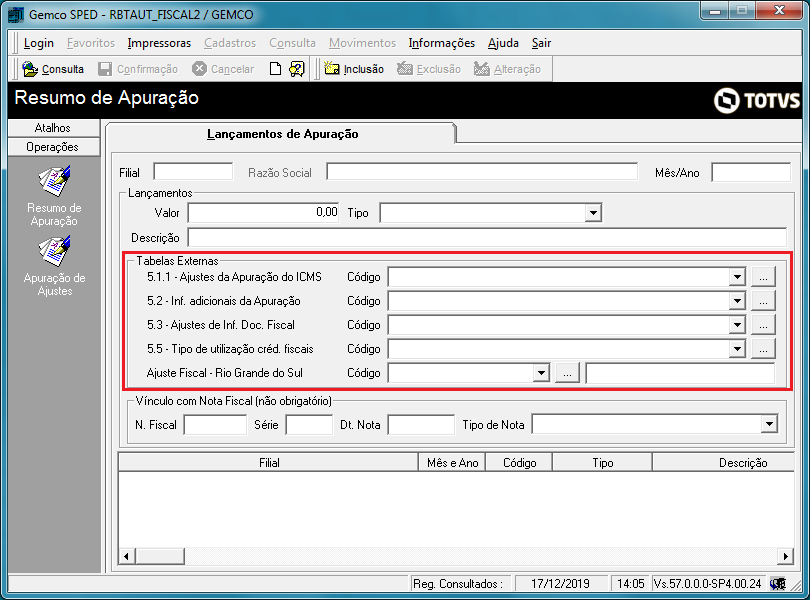This screenshot has height=601, width=810.
Task: Click the ellipsis button for 5.3 Ajustes
Action: click(x=763, y=325)
